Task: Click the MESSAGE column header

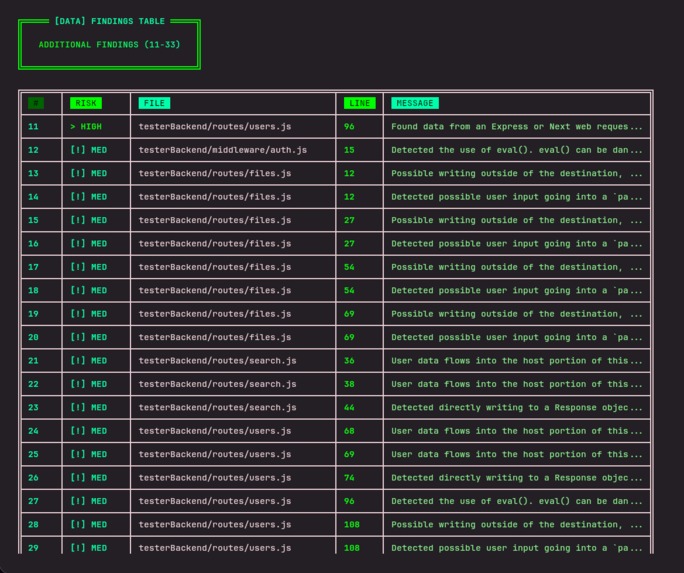Action: 414,103
